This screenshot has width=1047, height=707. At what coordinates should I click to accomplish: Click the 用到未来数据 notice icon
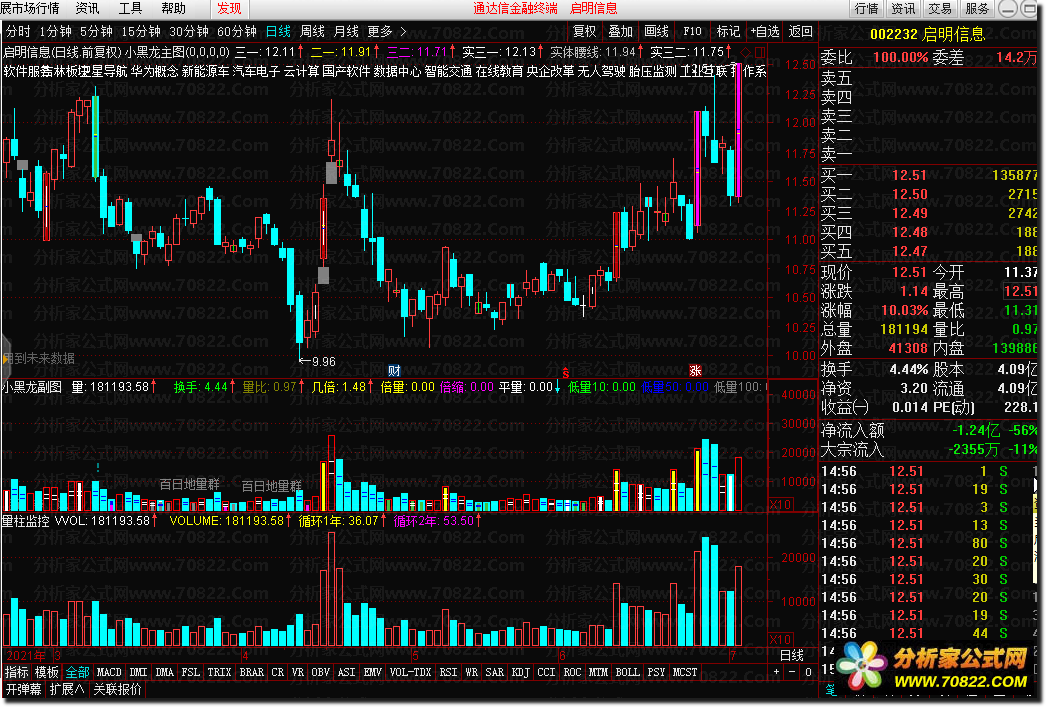tap(5, 359)
